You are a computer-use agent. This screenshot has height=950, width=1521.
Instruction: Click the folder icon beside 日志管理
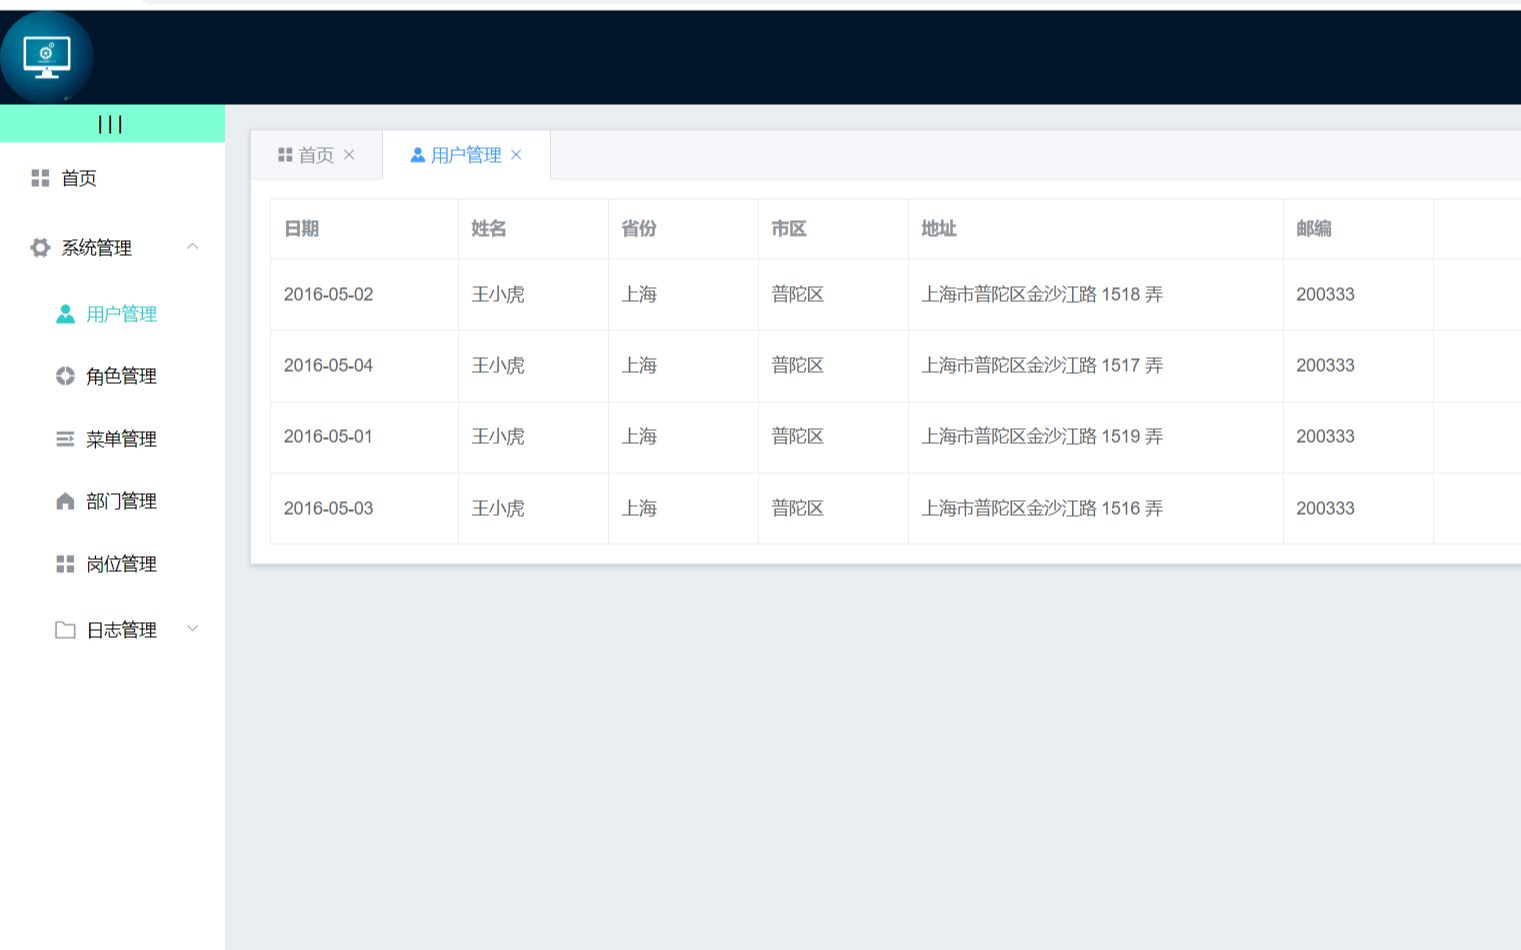(x=65, y=630)
